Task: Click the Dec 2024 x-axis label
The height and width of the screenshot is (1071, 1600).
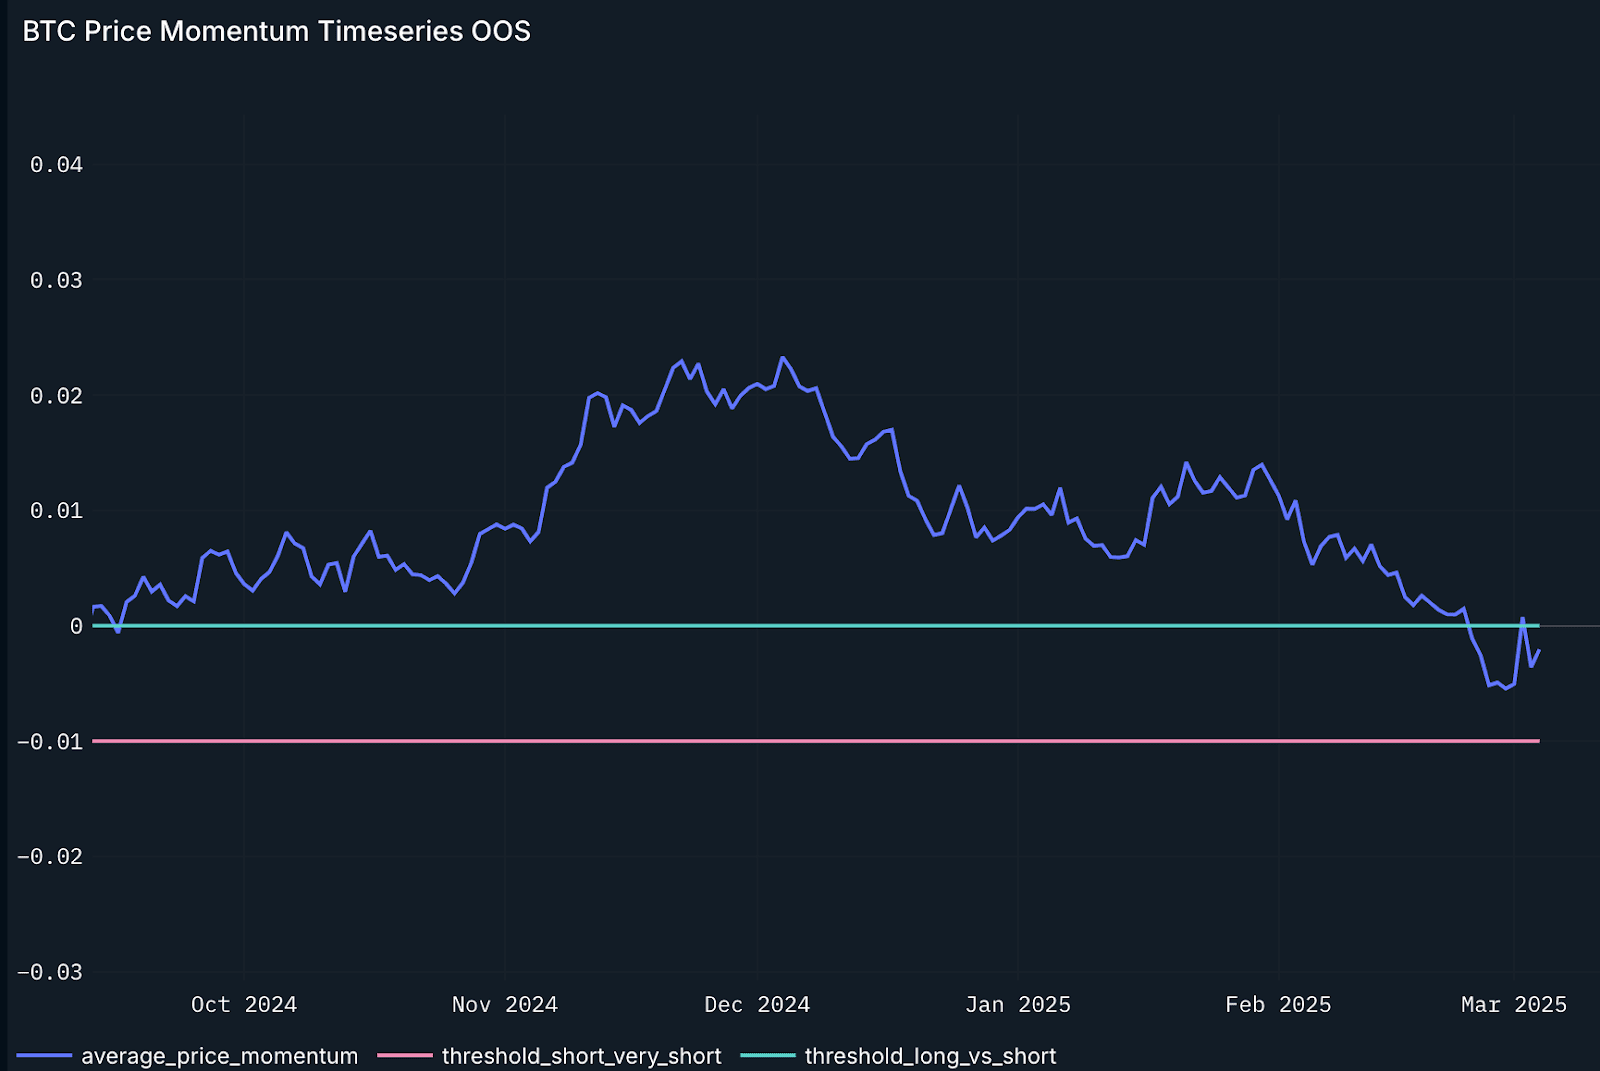Action: (757, 1004)
